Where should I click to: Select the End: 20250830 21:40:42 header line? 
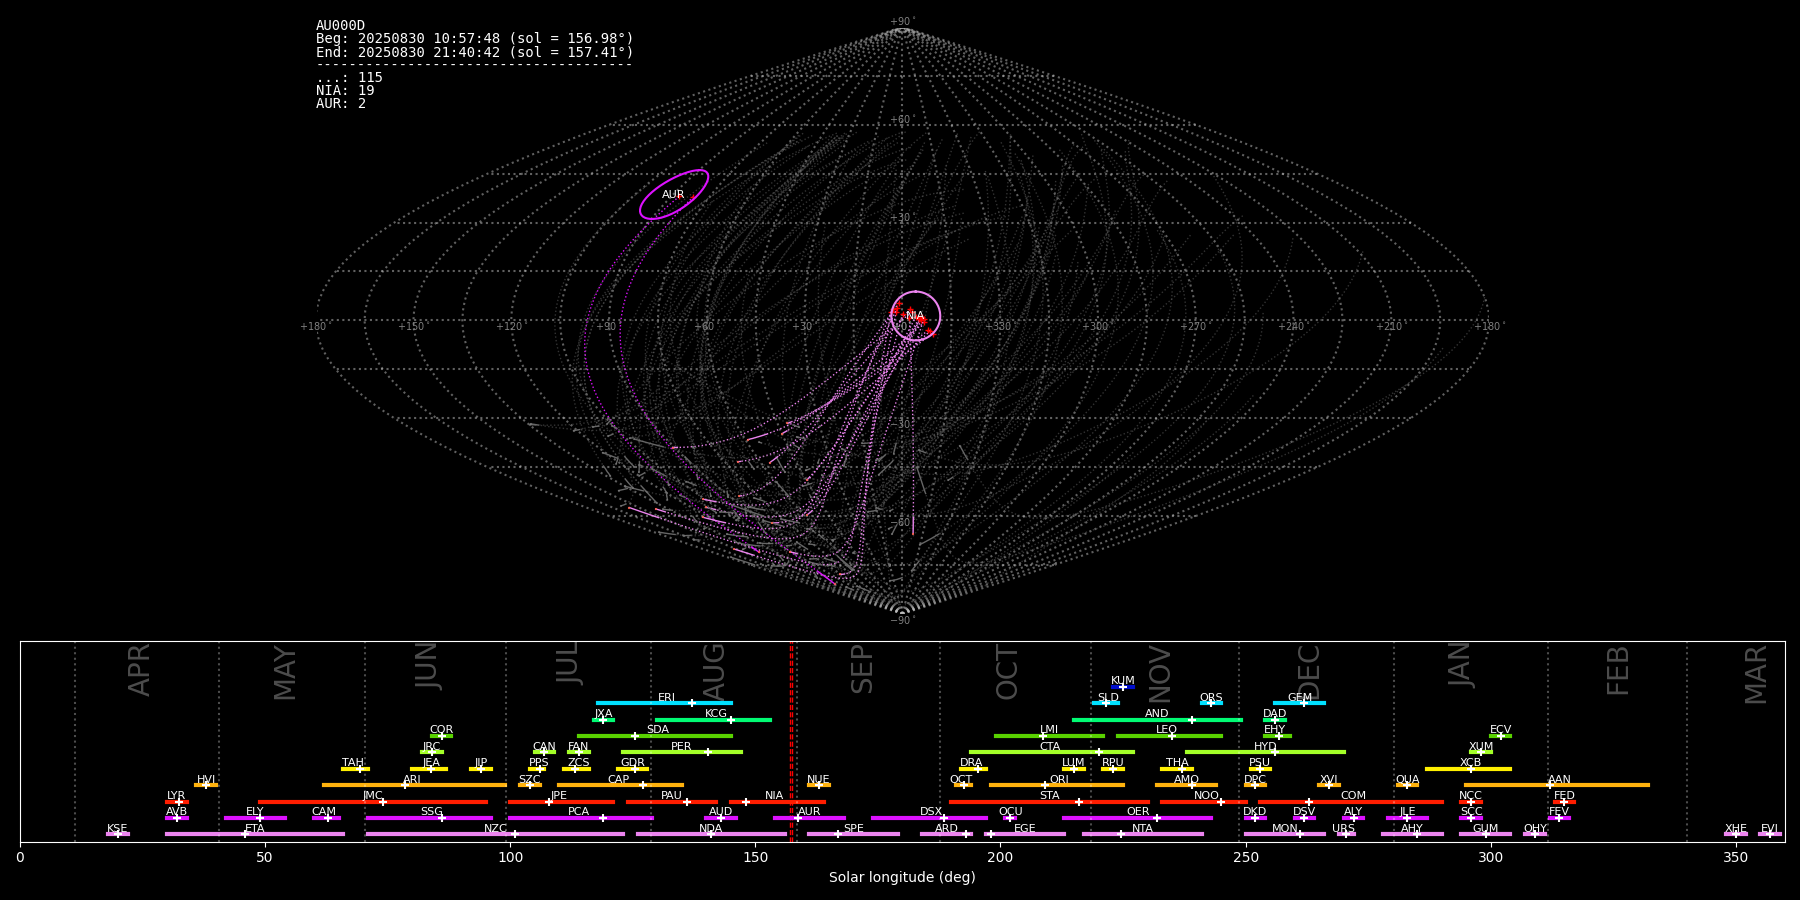[475, 52]
